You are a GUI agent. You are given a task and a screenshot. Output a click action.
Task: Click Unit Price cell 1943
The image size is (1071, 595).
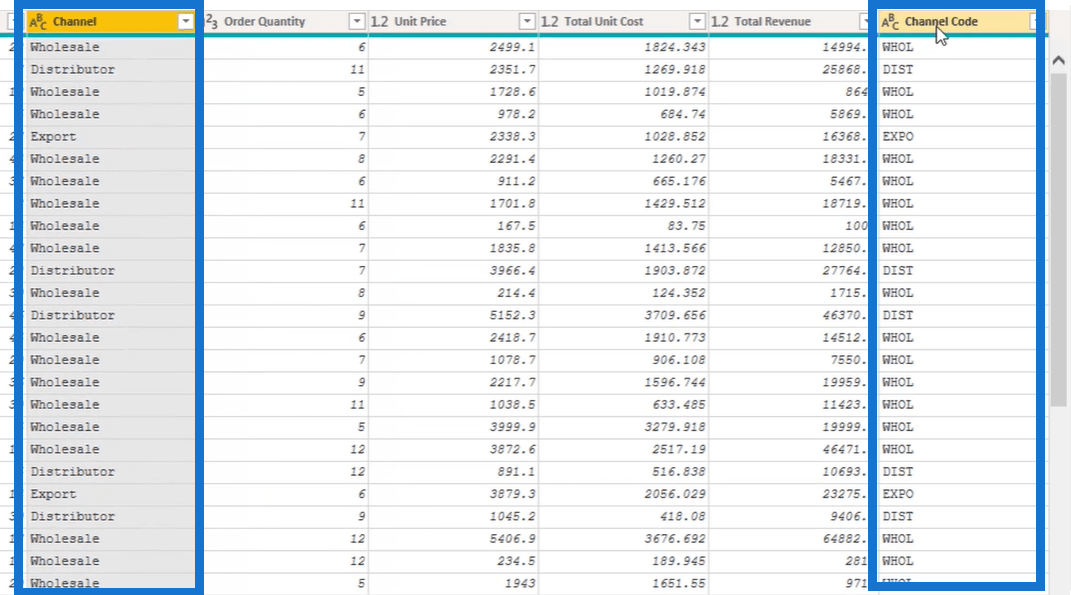454,583
